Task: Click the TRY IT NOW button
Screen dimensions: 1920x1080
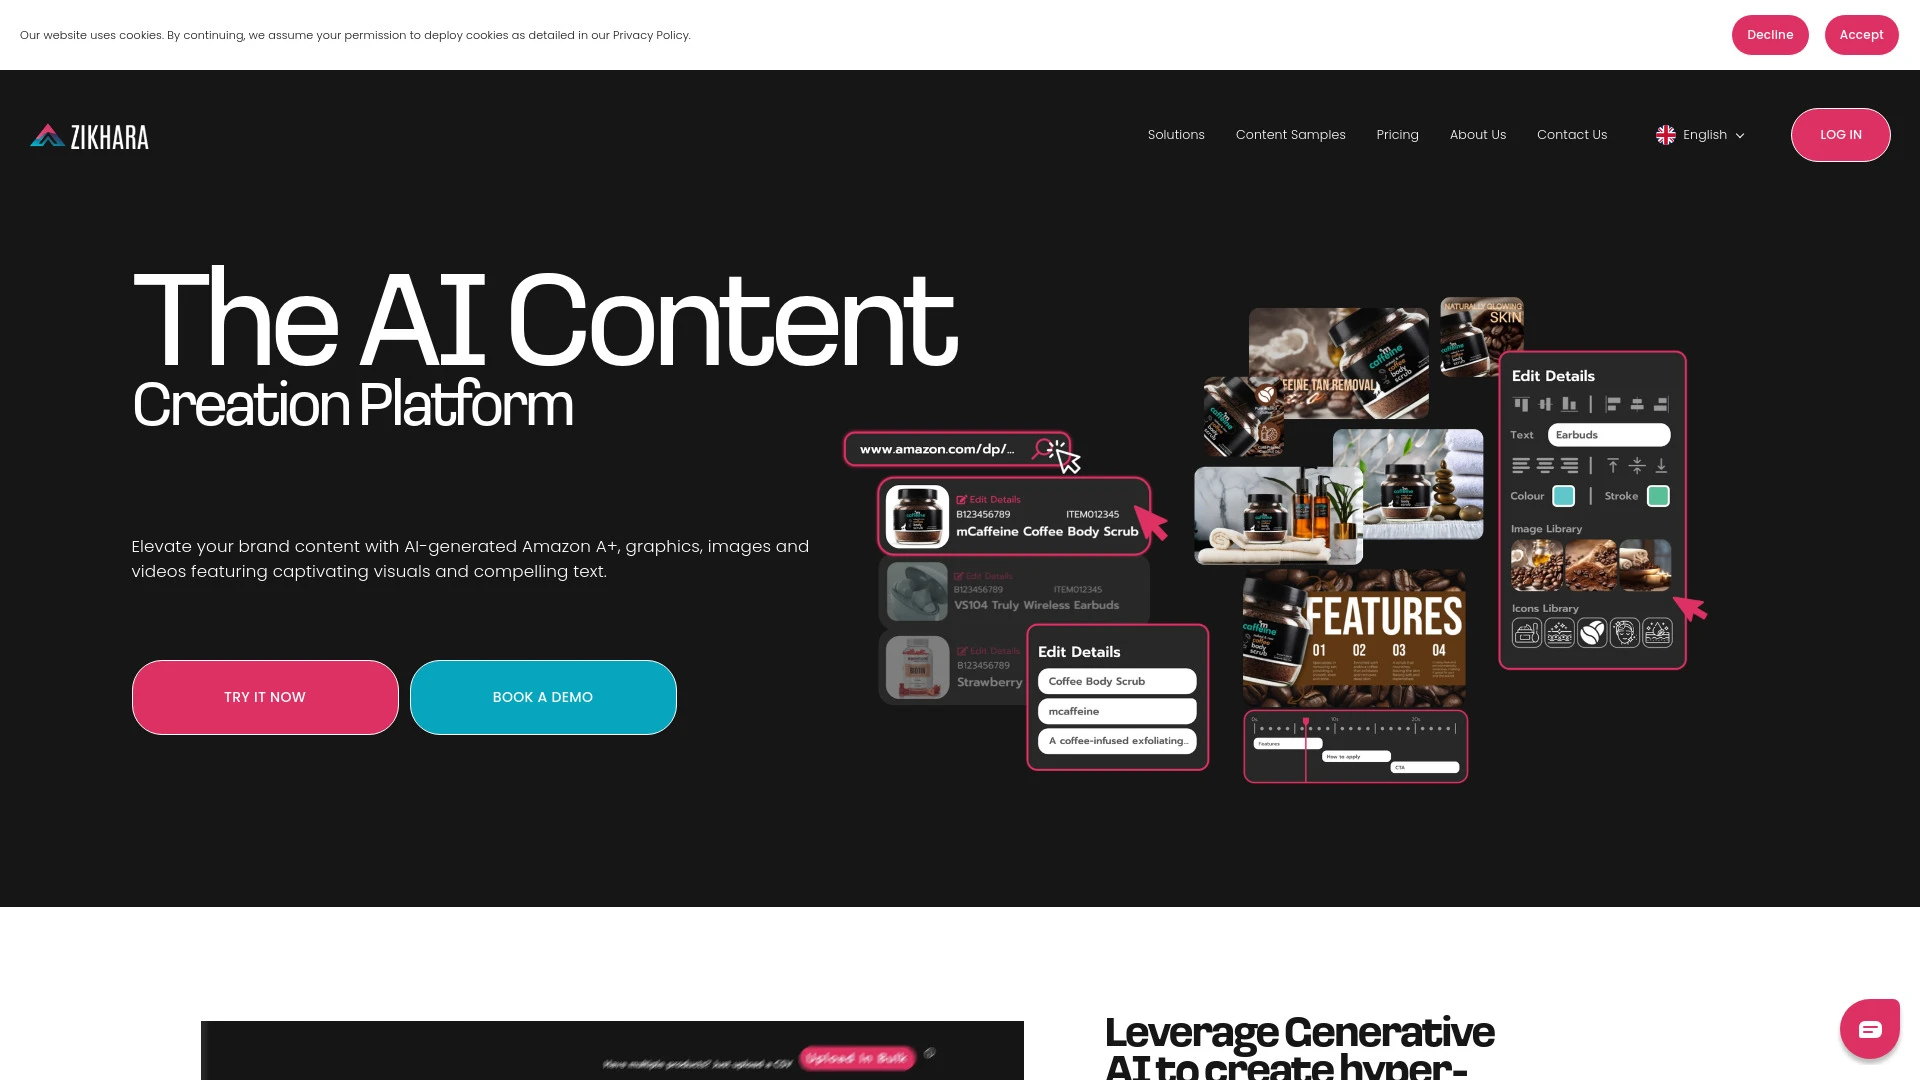Action: point(264,696)
